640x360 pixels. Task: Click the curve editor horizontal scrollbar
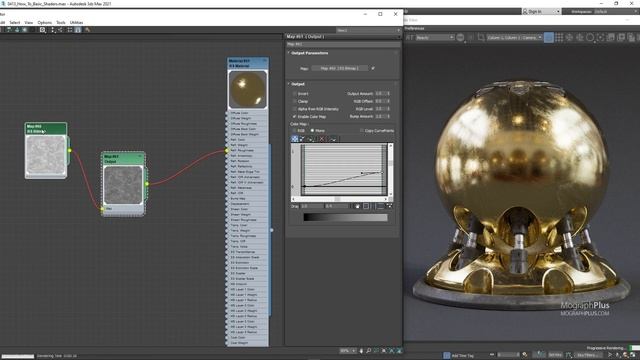(x=339, y=199)
